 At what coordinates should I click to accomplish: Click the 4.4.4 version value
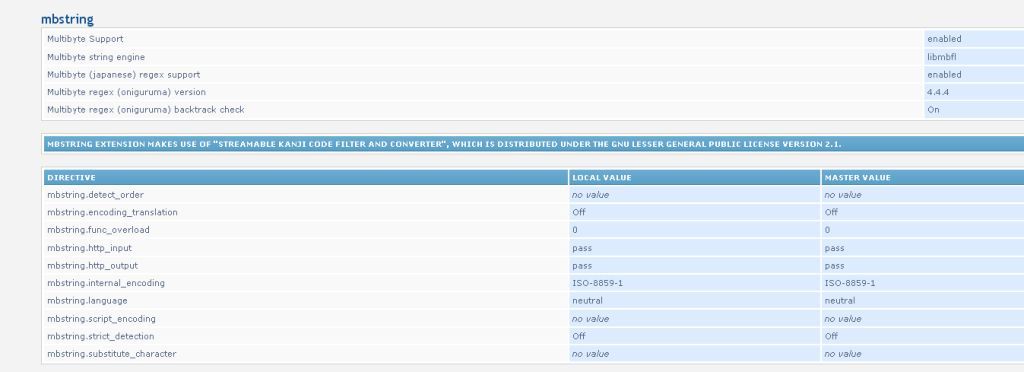[938, 92]
